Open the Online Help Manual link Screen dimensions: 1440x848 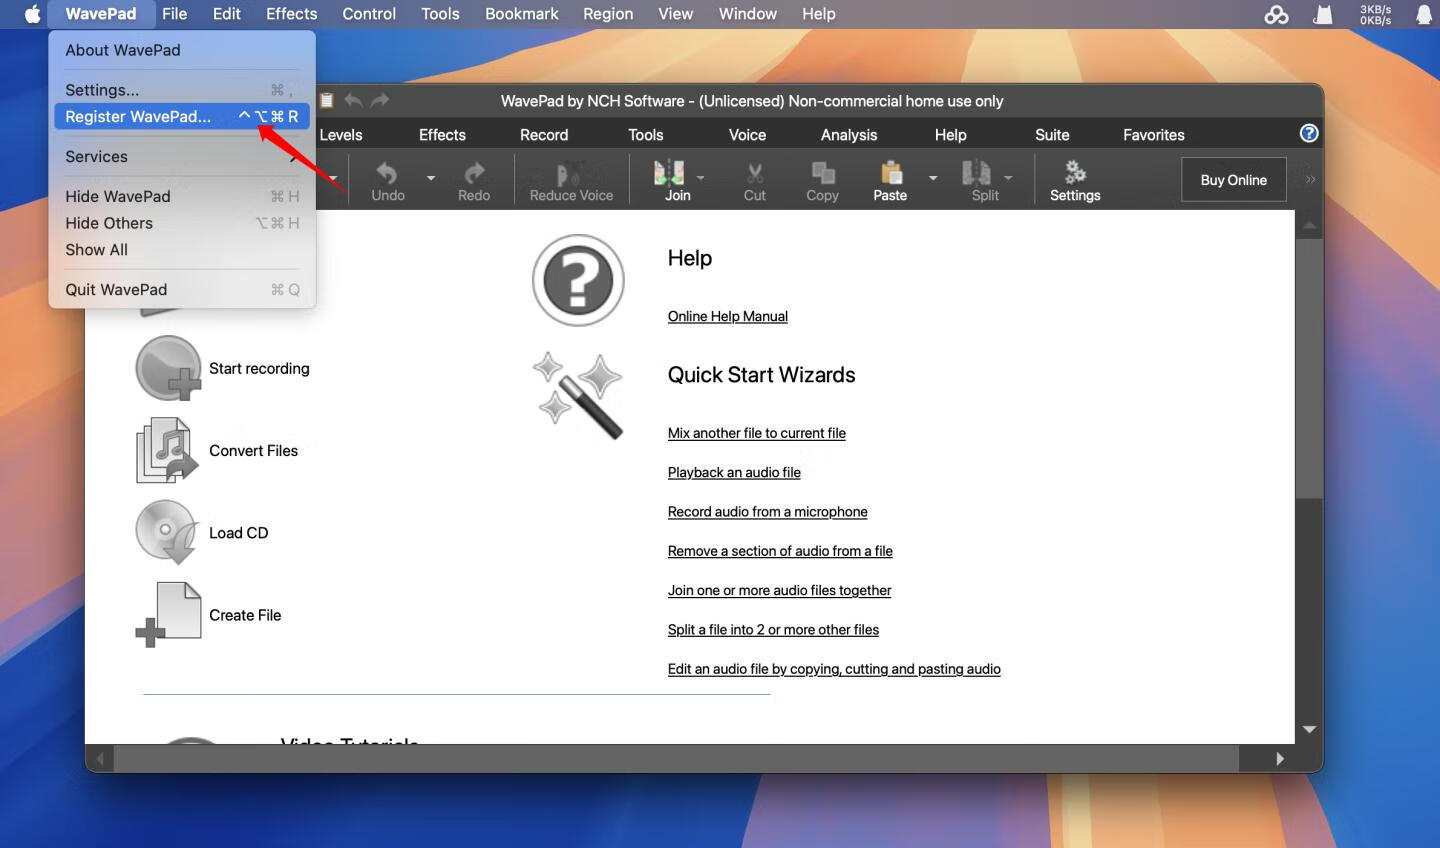tap(728, 316)
